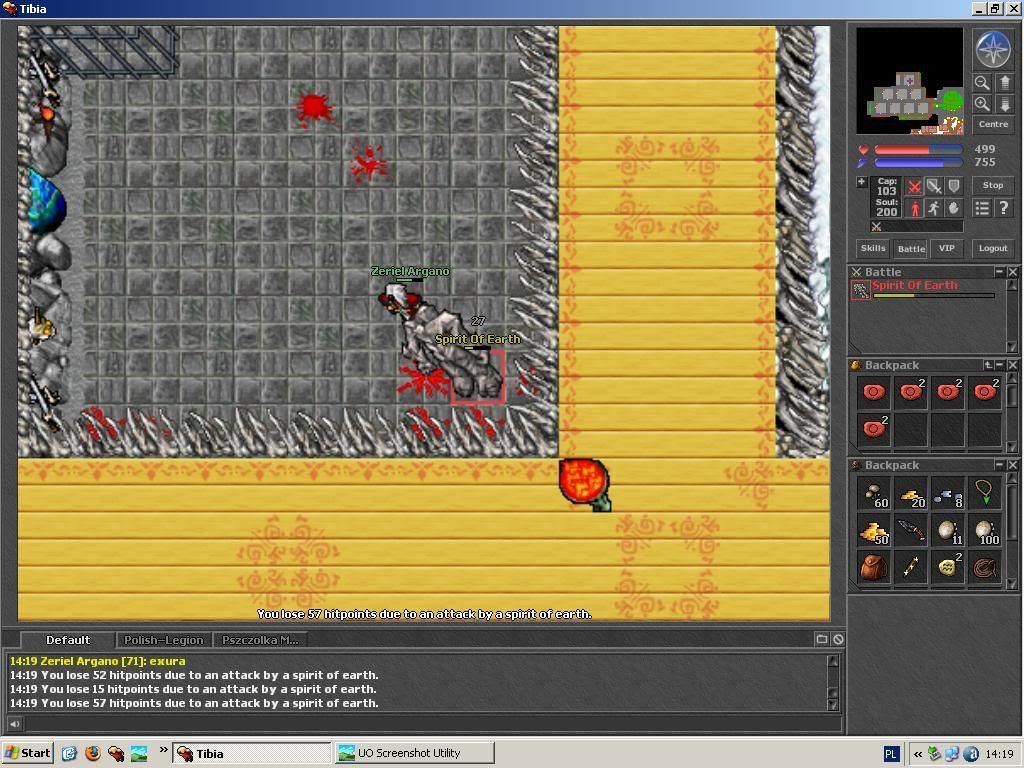
Task: Toggle stand-while-fighting mode (red figure)
Action: [914, 208]
